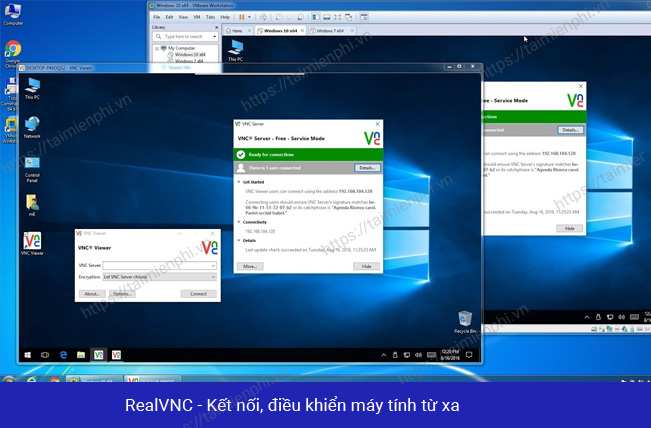Open the Windows 10 Start button in VNC session
The width and height of the screenshot is (651, 428).
coord(27,355)
